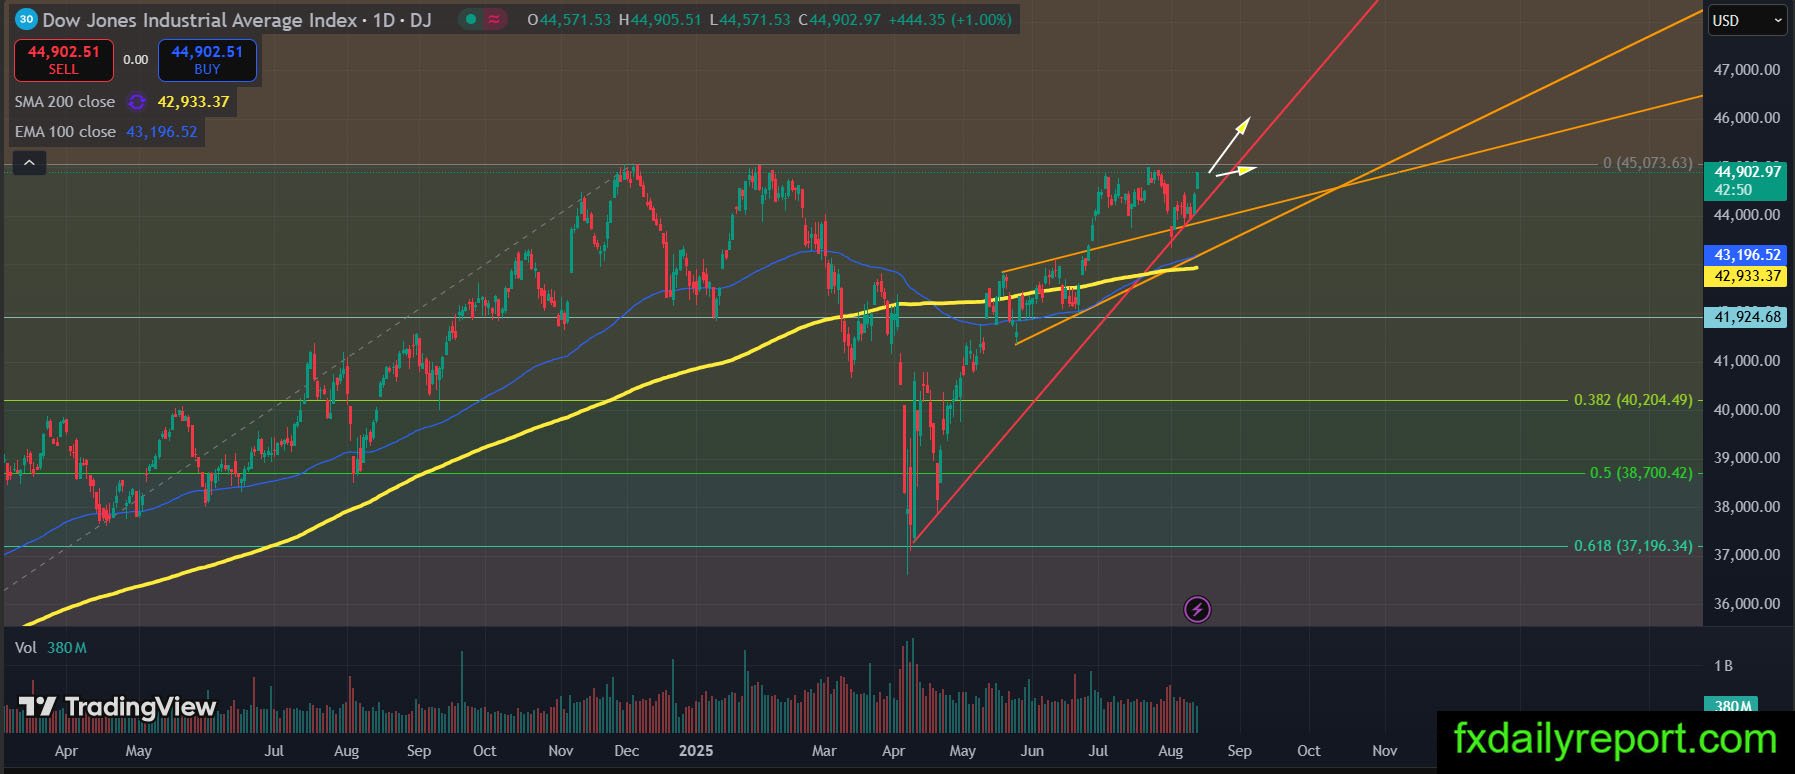The height and width of the screenshot is (774, 1795).
Task: Click the Jun label on the time axis
Action: click(x=1031, y=751)
